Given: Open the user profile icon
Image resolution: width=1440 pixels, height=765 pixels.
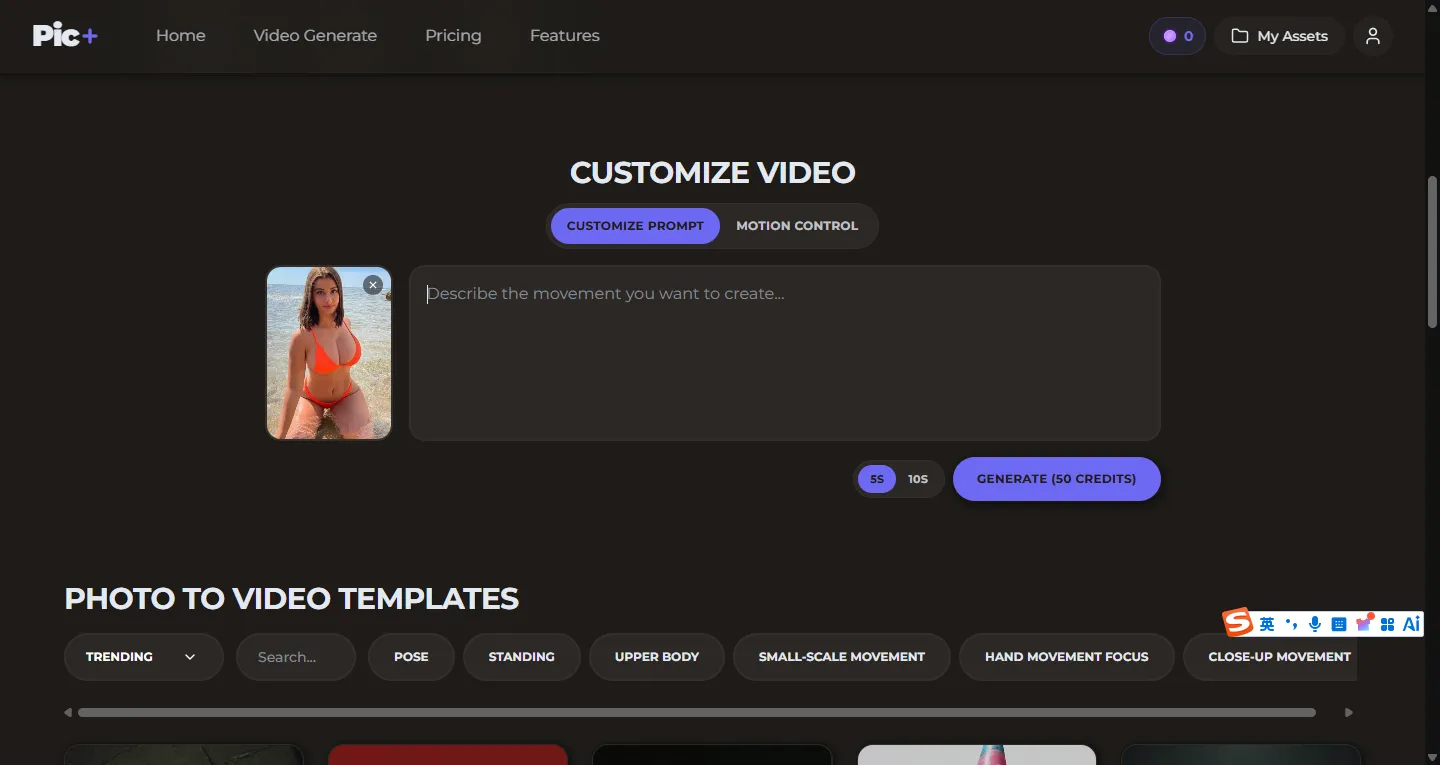Looking at the screenshot, I should 1373,36.
